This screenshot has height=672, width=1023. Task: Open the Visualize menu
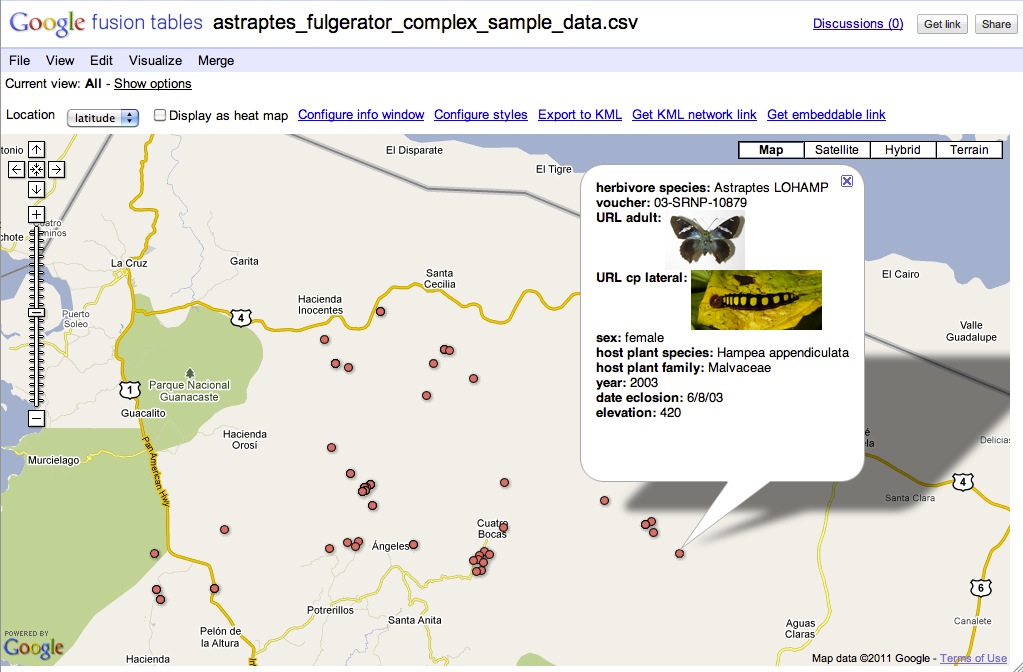155,61
